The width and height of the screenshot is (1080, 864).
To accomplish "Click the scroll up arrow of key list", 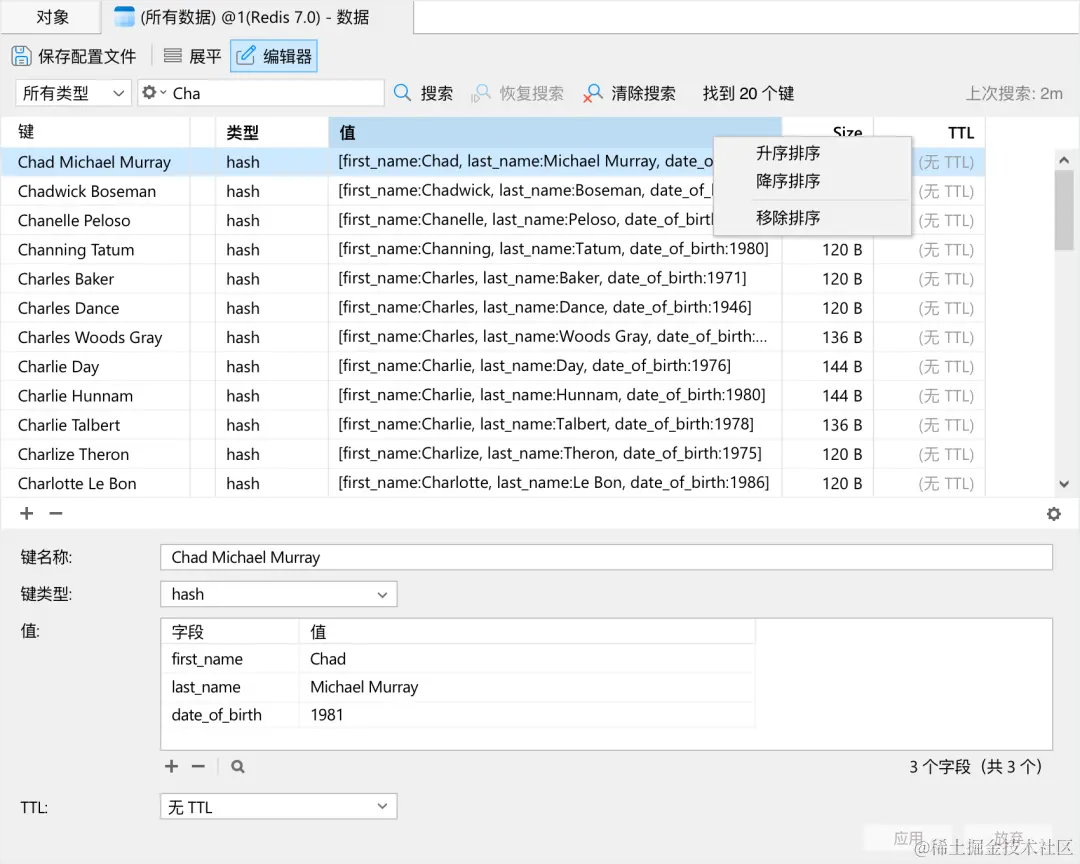I will click(1064, 161).
